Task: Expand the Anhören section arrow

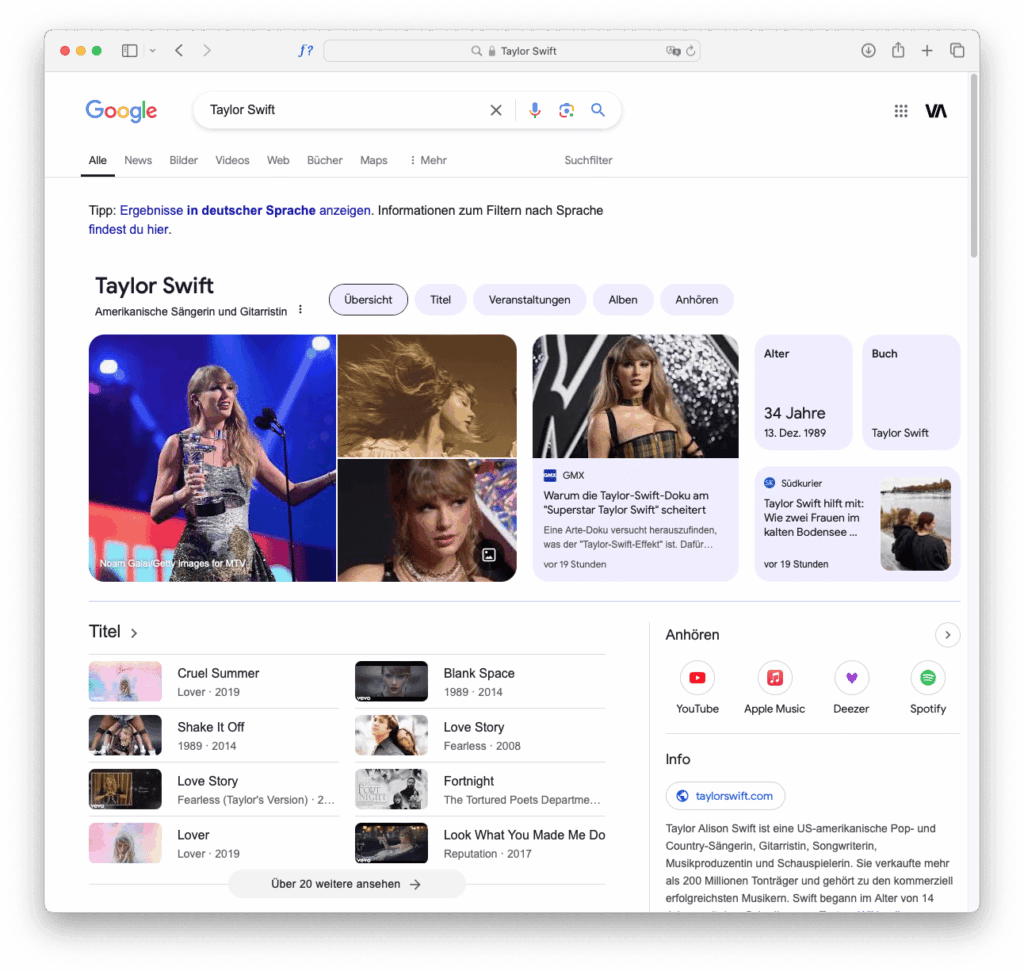Action: click(x=947, y=635)
